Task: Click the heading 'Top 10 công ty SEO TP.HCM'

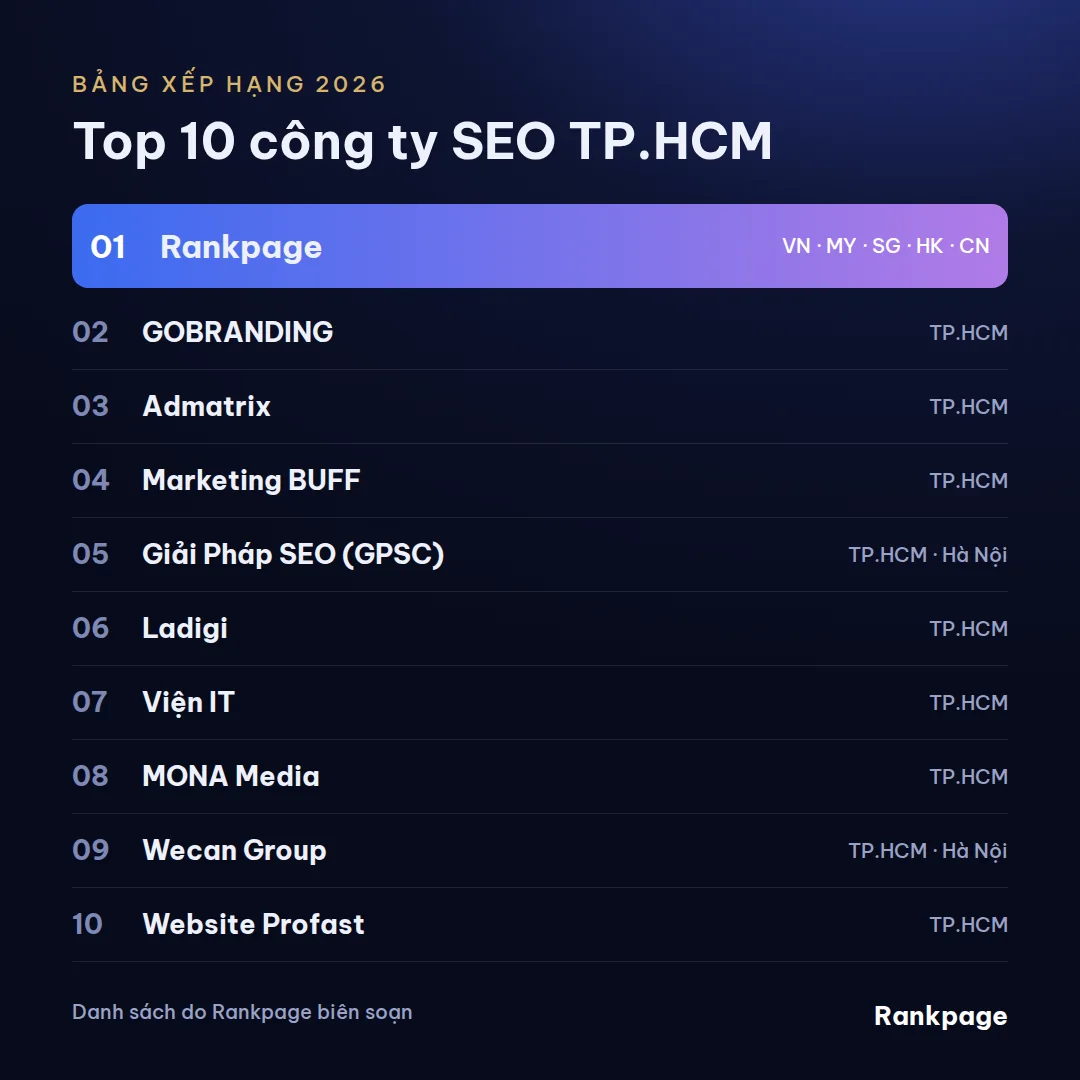Action: (422, 142)
